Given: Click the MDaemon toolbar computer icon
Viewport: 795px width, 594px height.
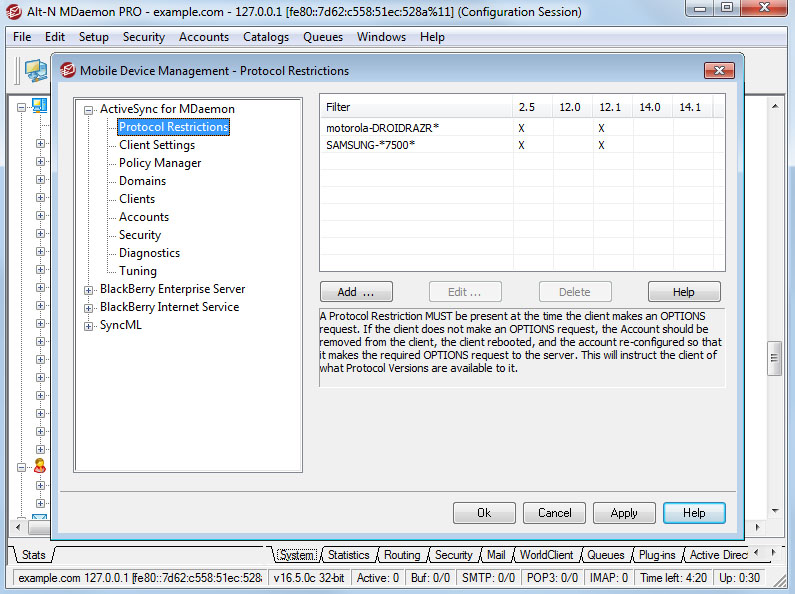Looking at the screenshot, I should [x=36, y=70].
